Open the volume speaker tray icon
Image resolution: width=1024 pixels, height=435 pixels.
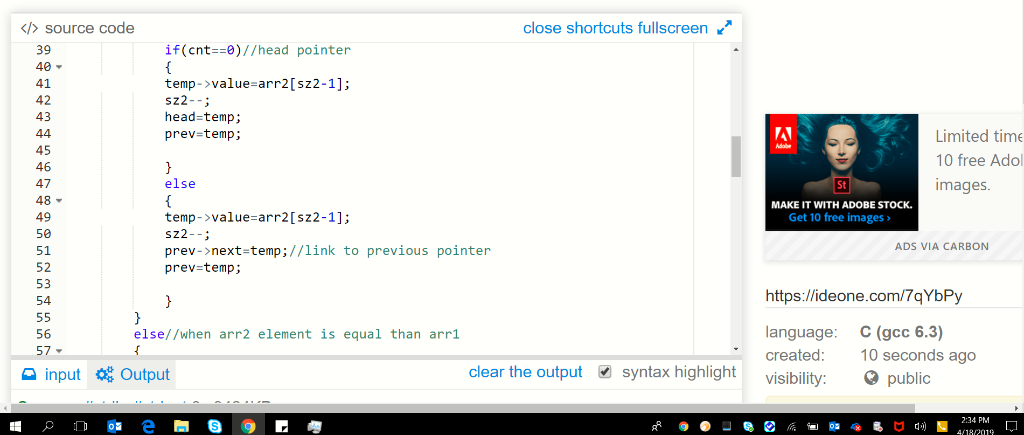click(x=921, y=427)
